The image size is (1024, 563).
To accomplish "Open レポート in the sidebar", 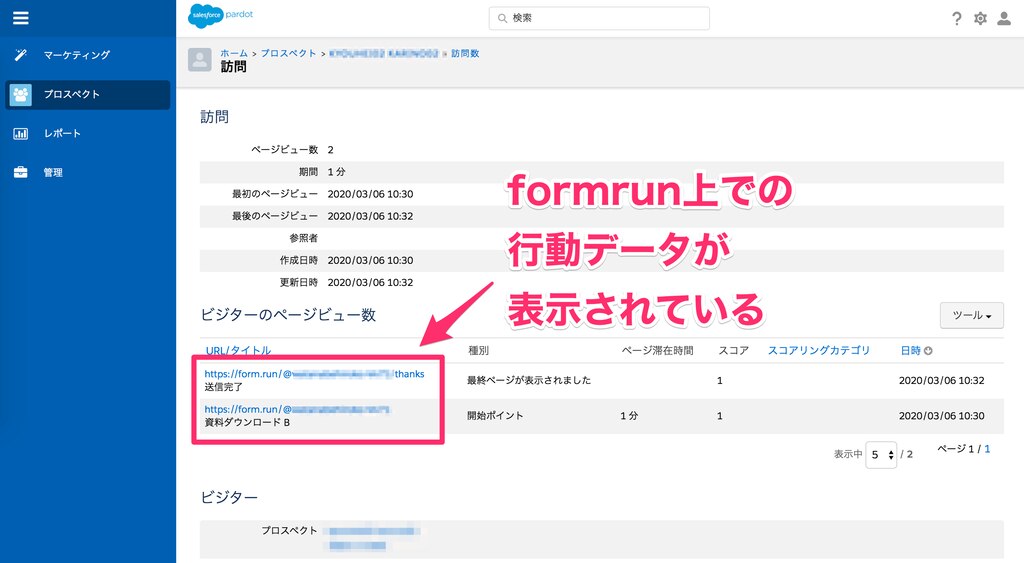I will pos(62,133).
